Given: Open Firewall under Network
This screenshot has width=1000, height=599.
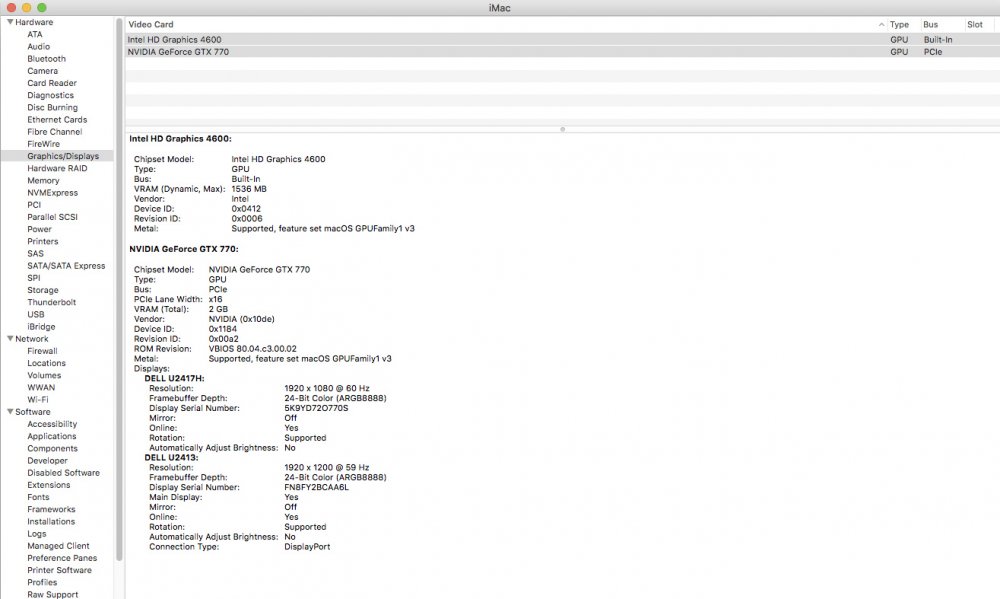Looking at the screenshot, I should point(42,351).
